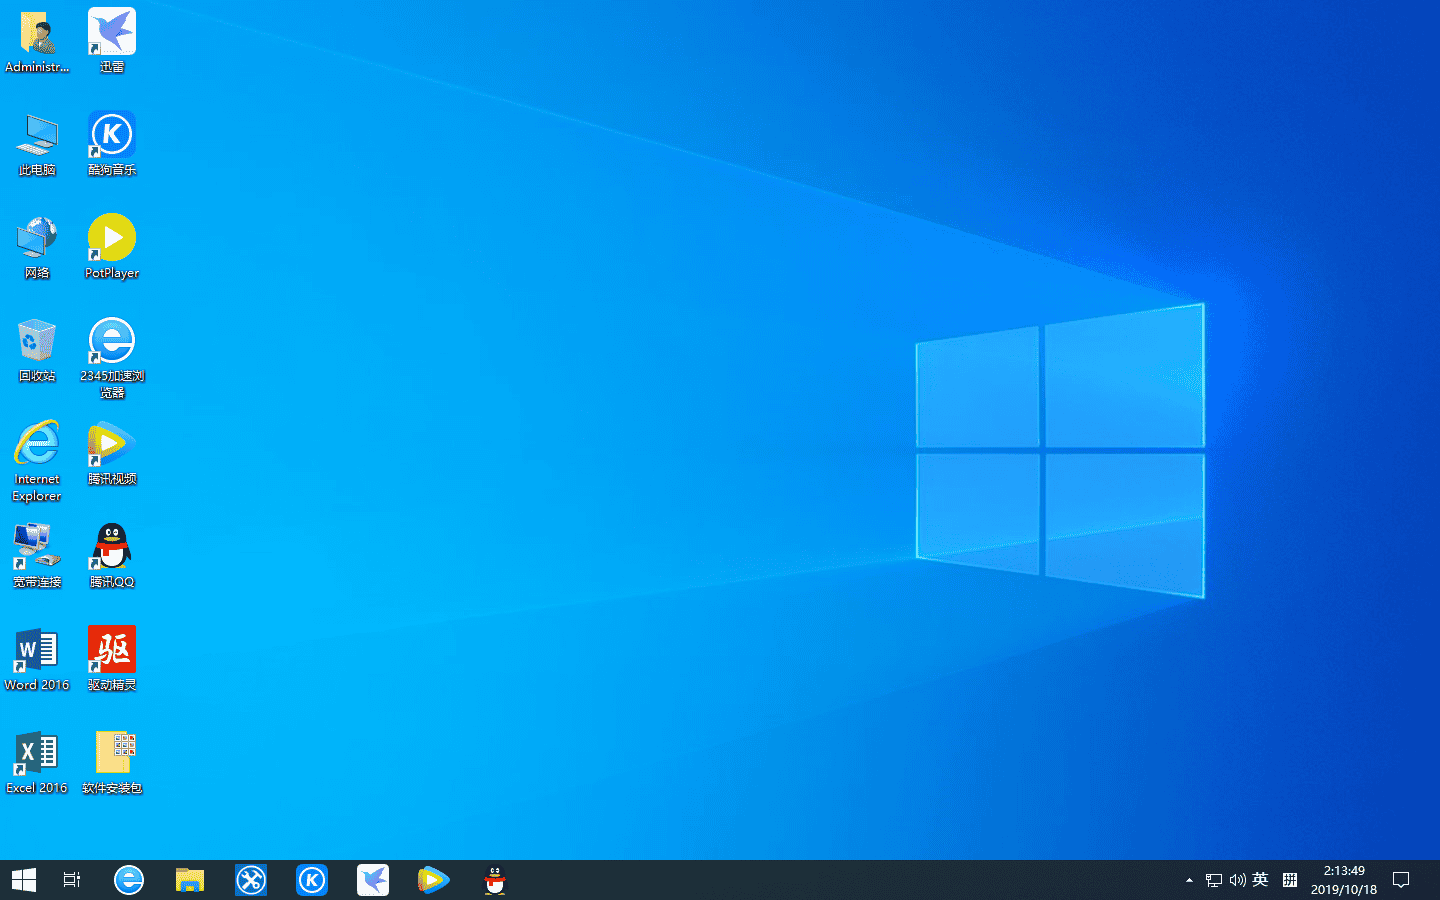This screenshot has height=900, width=1440.
Task: Select the 驱动精灵 desktop shortcut
Action: pos(112,660)
